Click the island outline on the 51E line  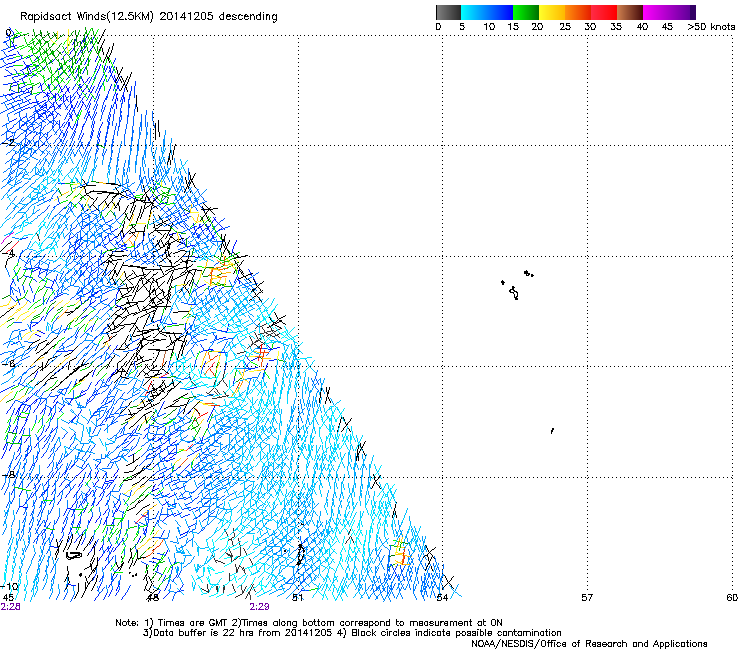[x=300, y=554]
